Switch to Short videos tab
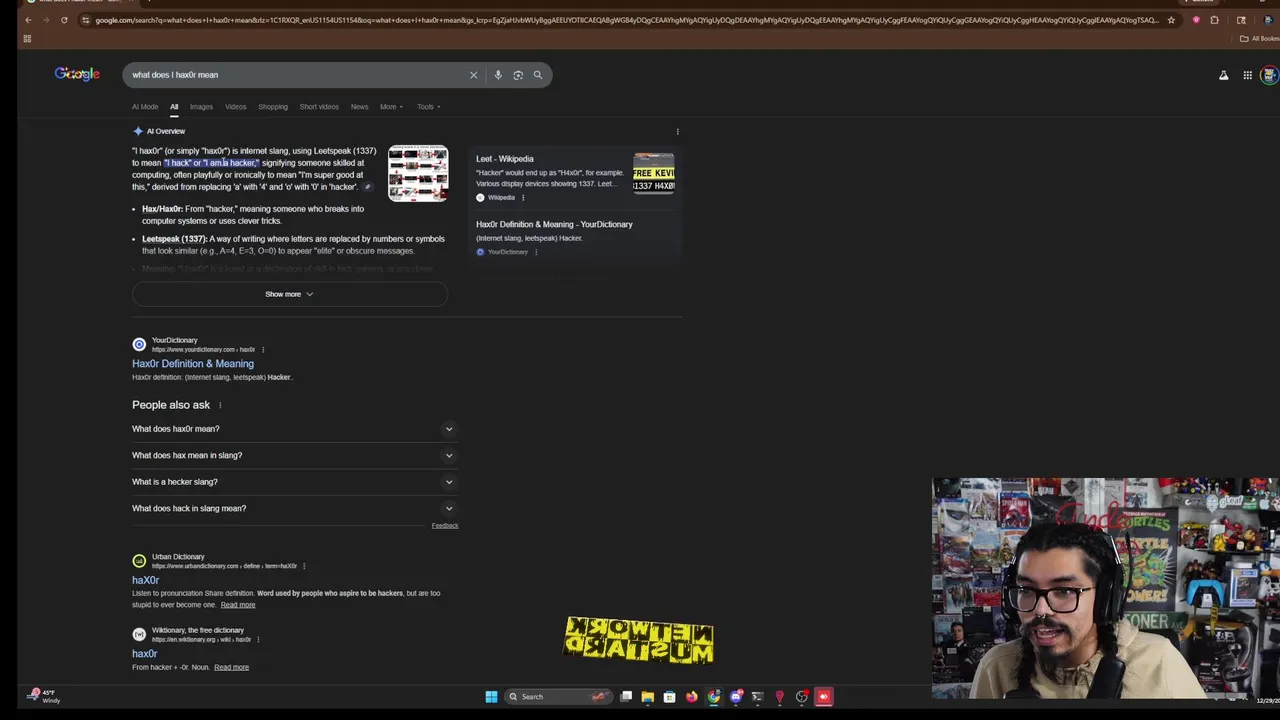The image size is (1280, 720). (x=319, y=107)
